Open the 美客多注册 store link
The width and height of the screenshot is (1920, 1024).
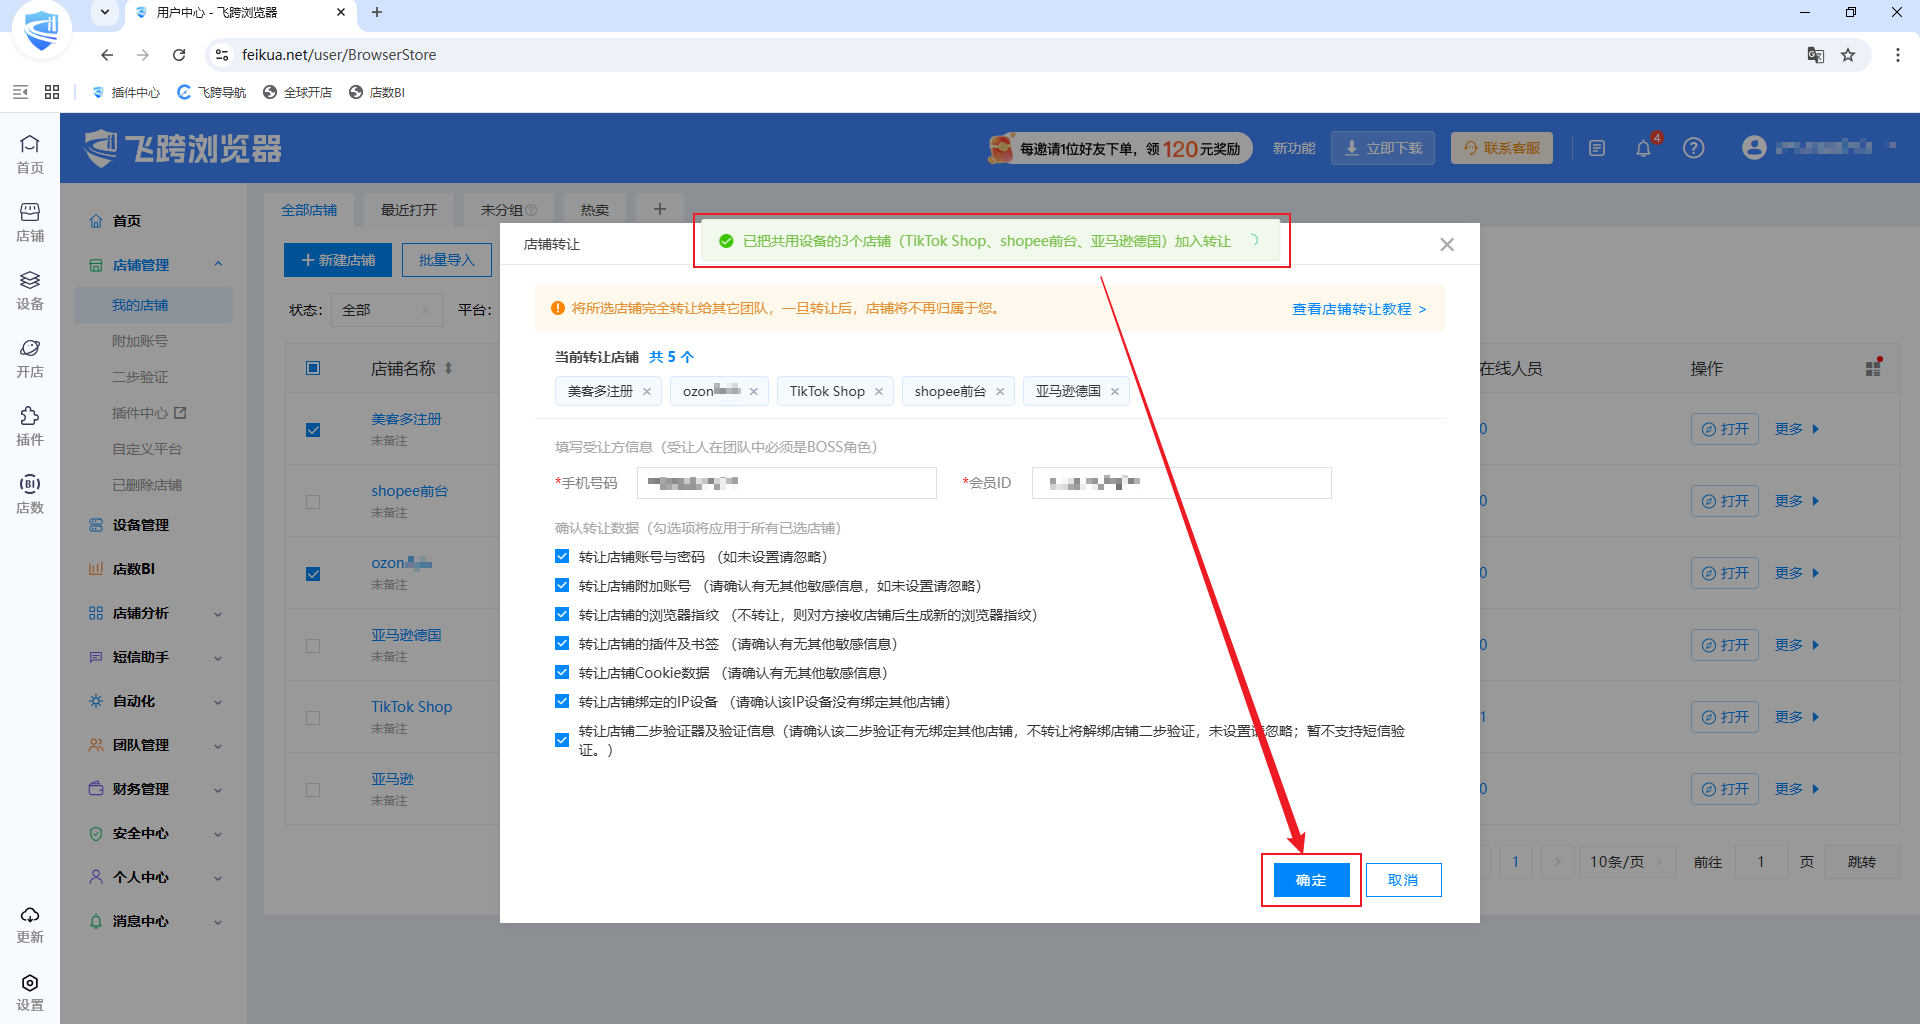[x=406, y=419]
